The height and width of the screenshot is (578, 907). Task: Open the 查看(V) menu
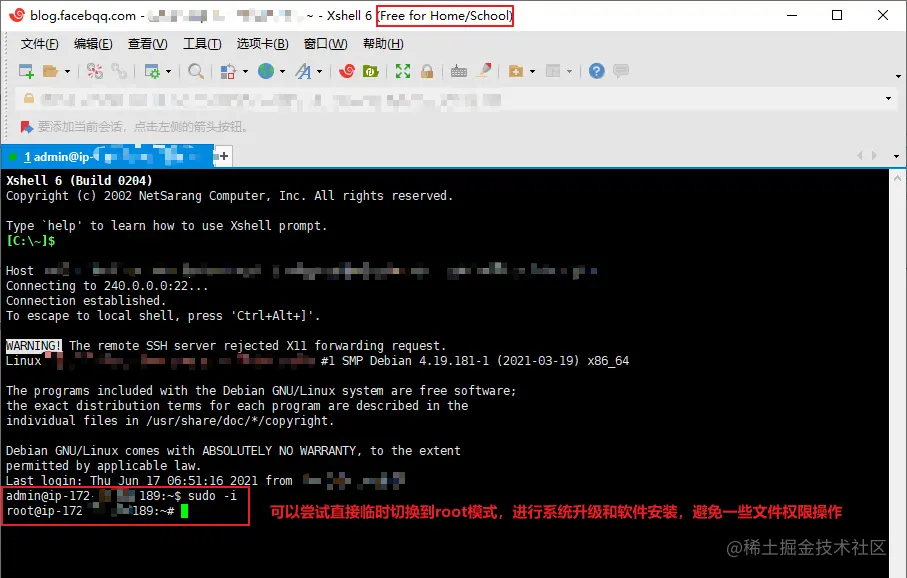click(148, 44)
